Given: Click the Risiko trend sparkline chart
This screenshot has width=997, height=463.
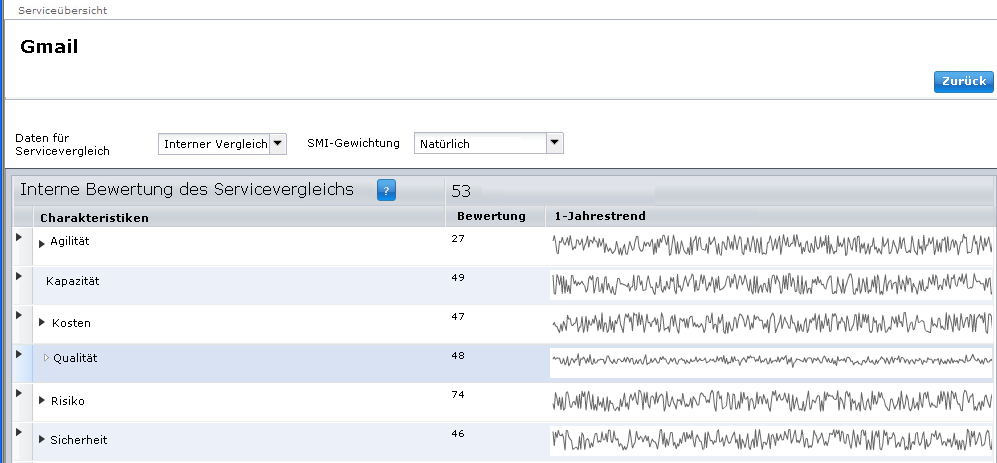Looking at the screenshot, I should click(770, 401).
